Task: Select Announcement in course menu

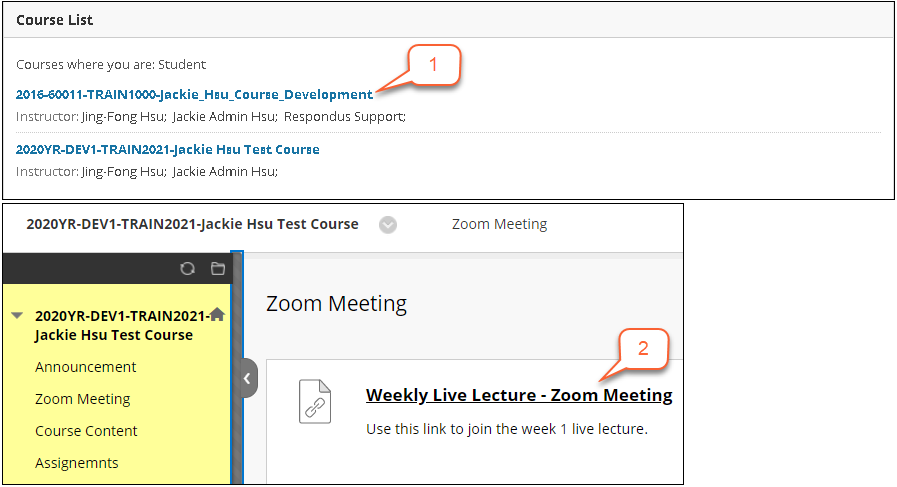Action: (x=86, y=367)
